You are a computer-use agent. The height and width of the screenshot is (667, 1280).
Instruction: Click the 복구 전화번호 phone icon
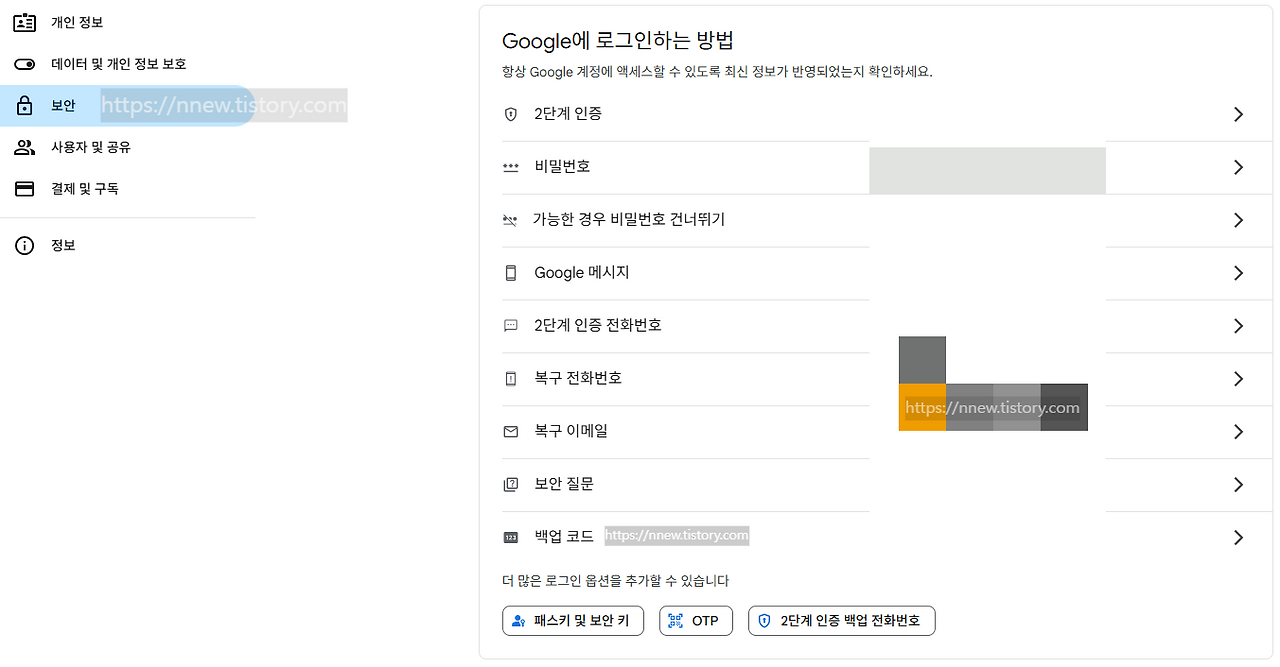[x=510, y=378]
